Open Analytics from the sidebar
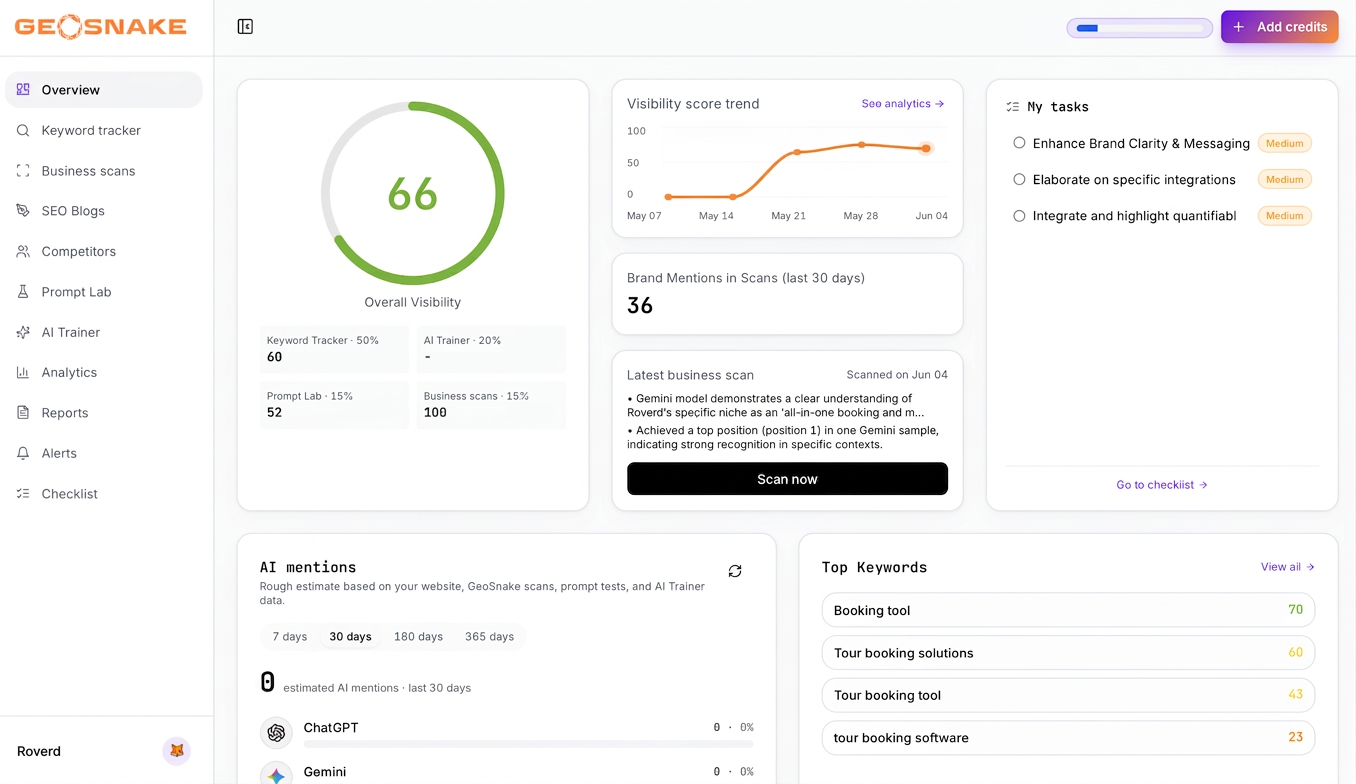This screenshot has width=1356, height=784. 104,372
